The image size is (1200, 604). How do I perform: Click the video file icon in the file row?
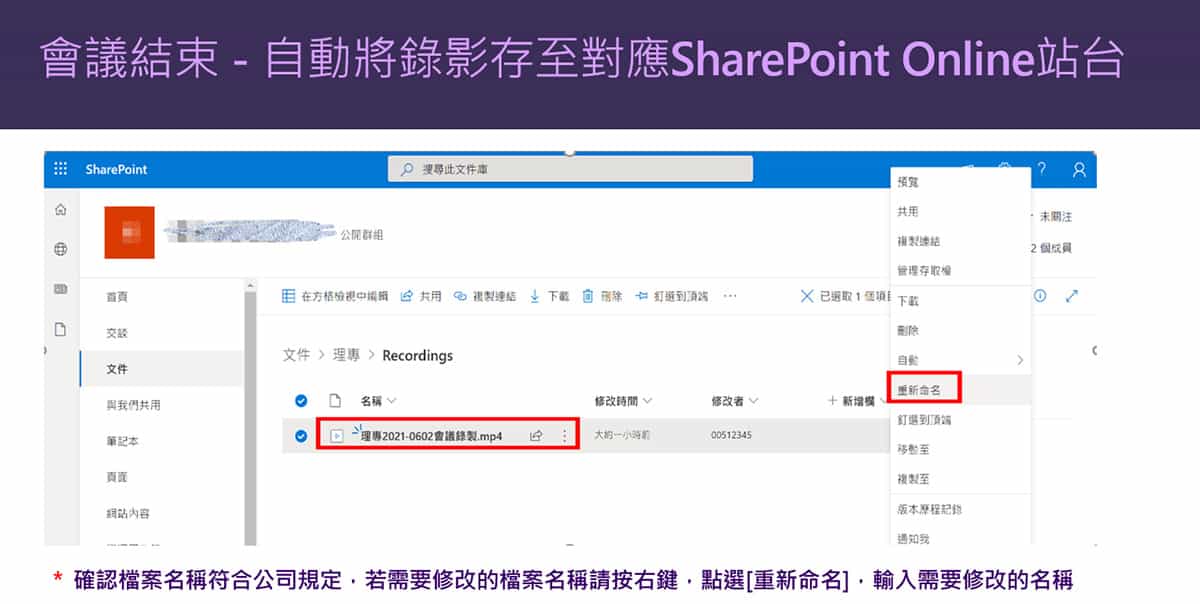pyautogui.click(x=337, y=436)
